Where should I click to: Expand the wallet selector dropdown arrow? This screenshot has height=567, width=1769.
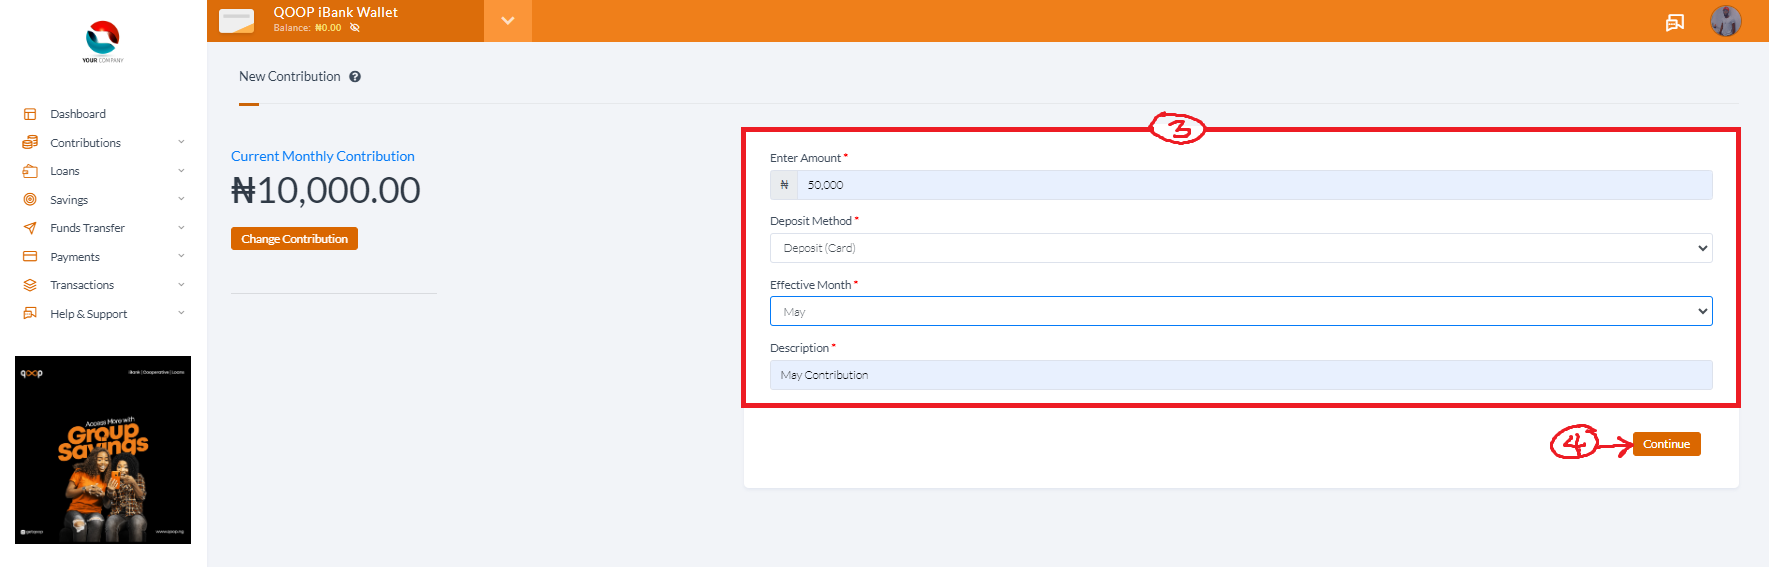[x=508, y=21]
